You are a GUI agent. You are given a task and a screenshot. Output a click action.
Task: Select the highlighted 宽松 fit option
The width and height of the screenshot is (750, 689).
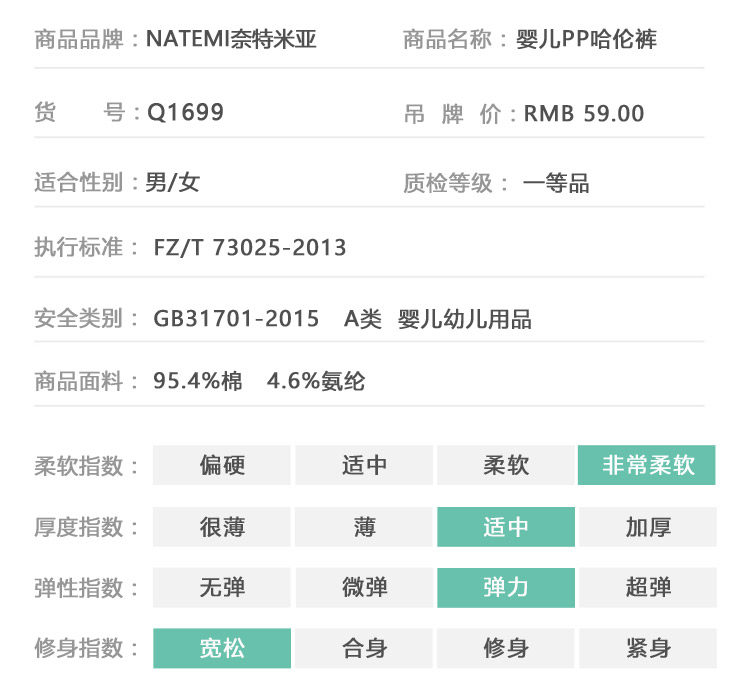222,648
